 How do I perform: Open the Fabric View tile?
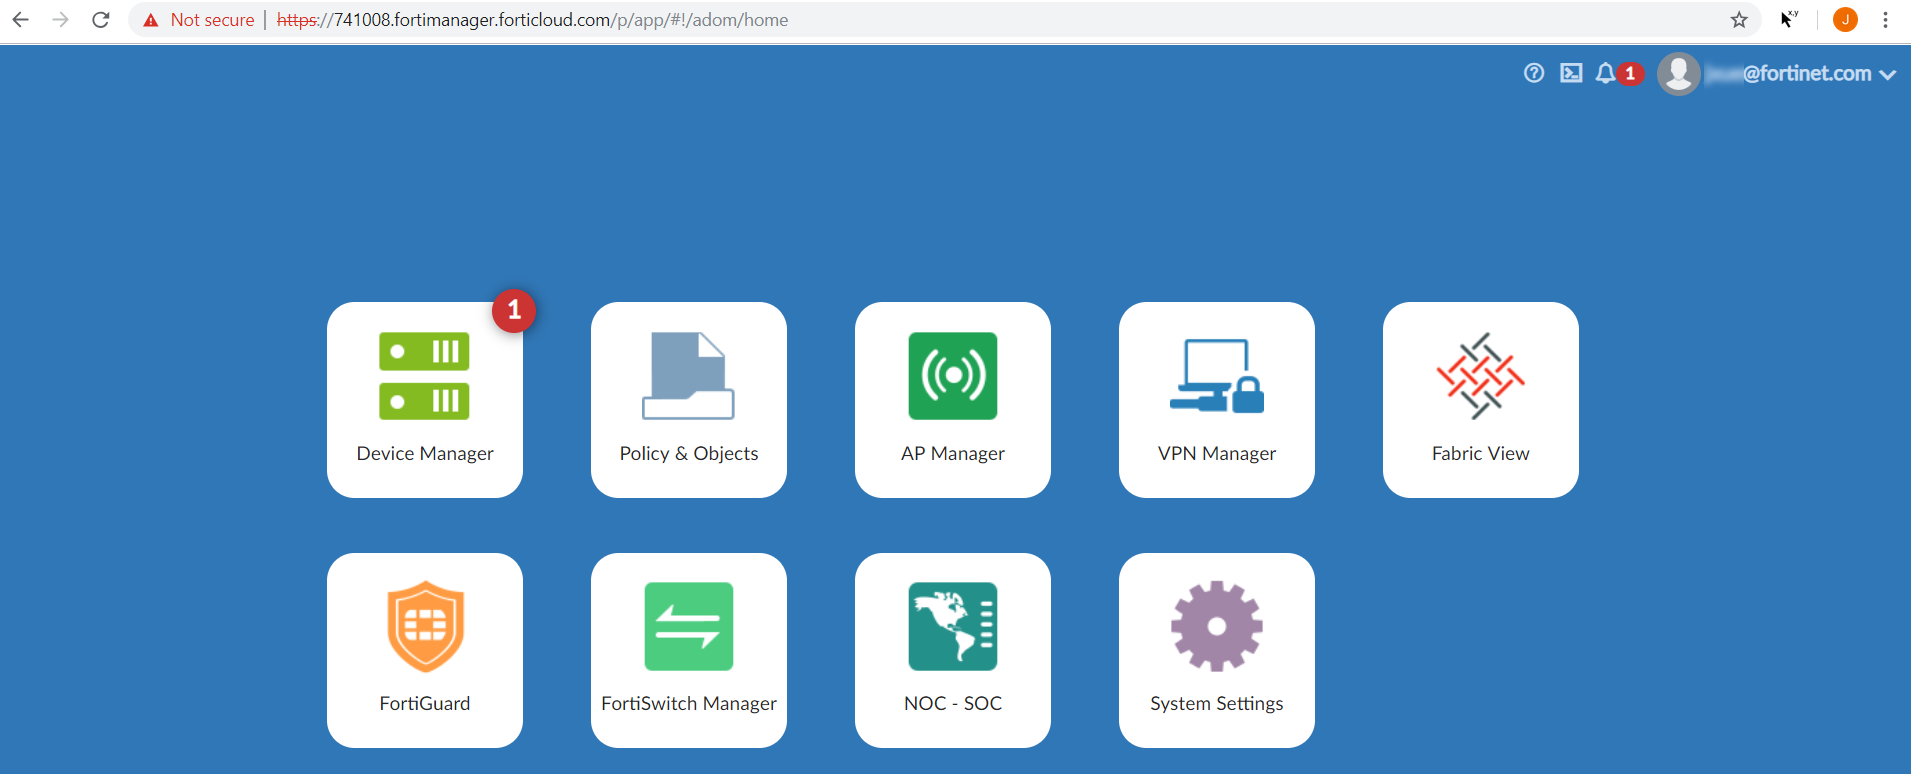[1481, 400]
